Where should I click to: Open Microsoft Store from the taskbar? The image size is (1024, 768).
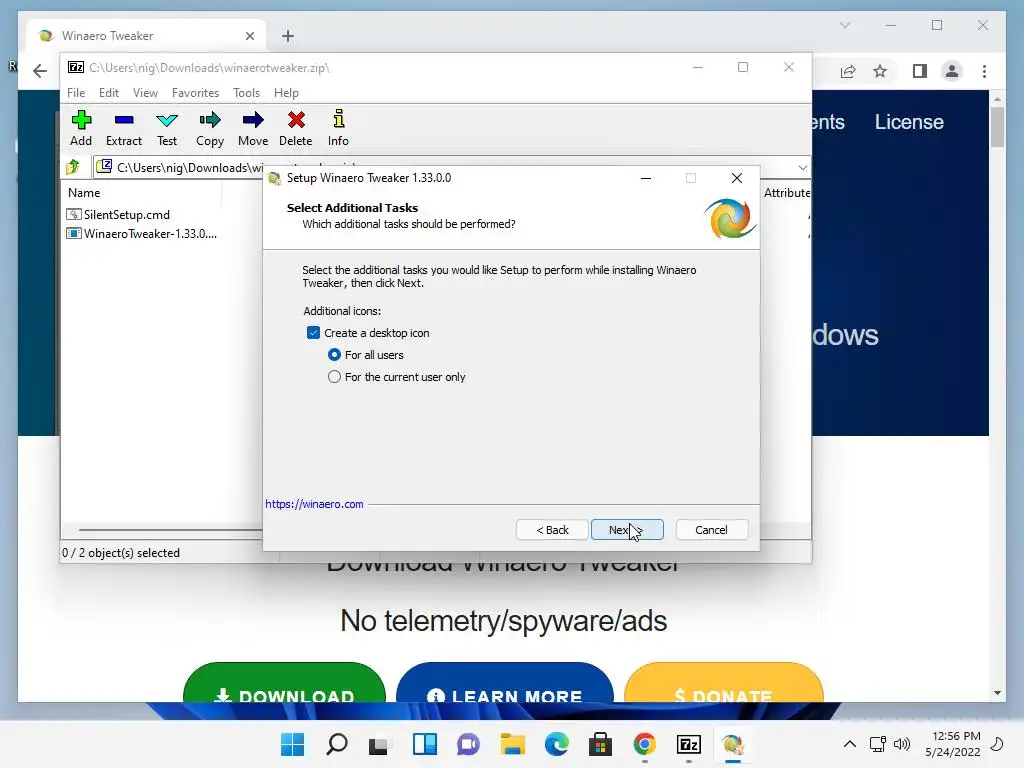click(x=600, y=744)
